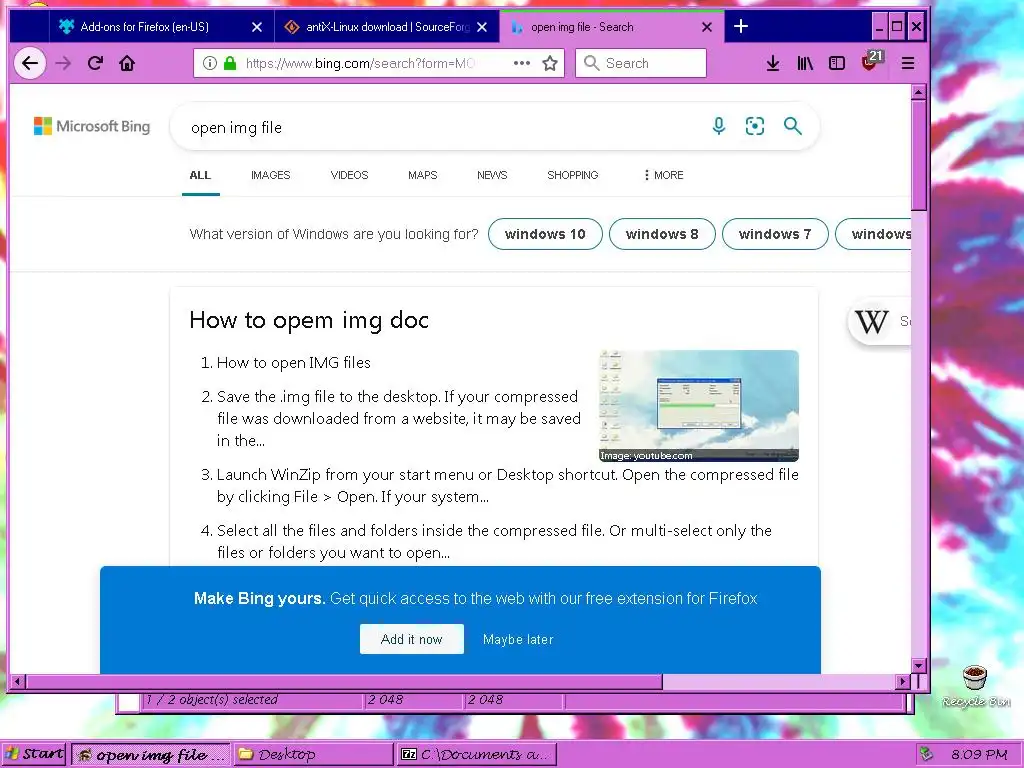Click the vertical scrollbar down arrow

(919, 665)
